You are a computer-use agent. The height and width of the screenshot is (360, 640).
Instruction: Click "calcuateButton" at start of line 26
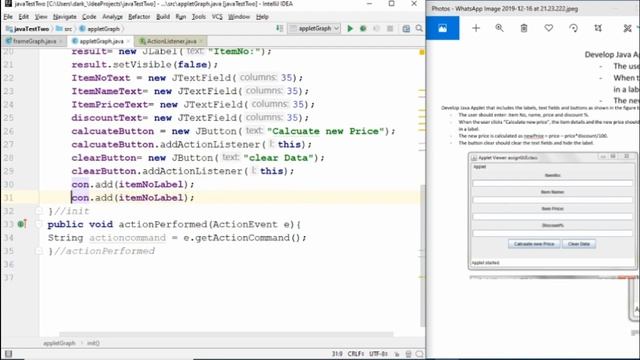[x=113, y=131]
